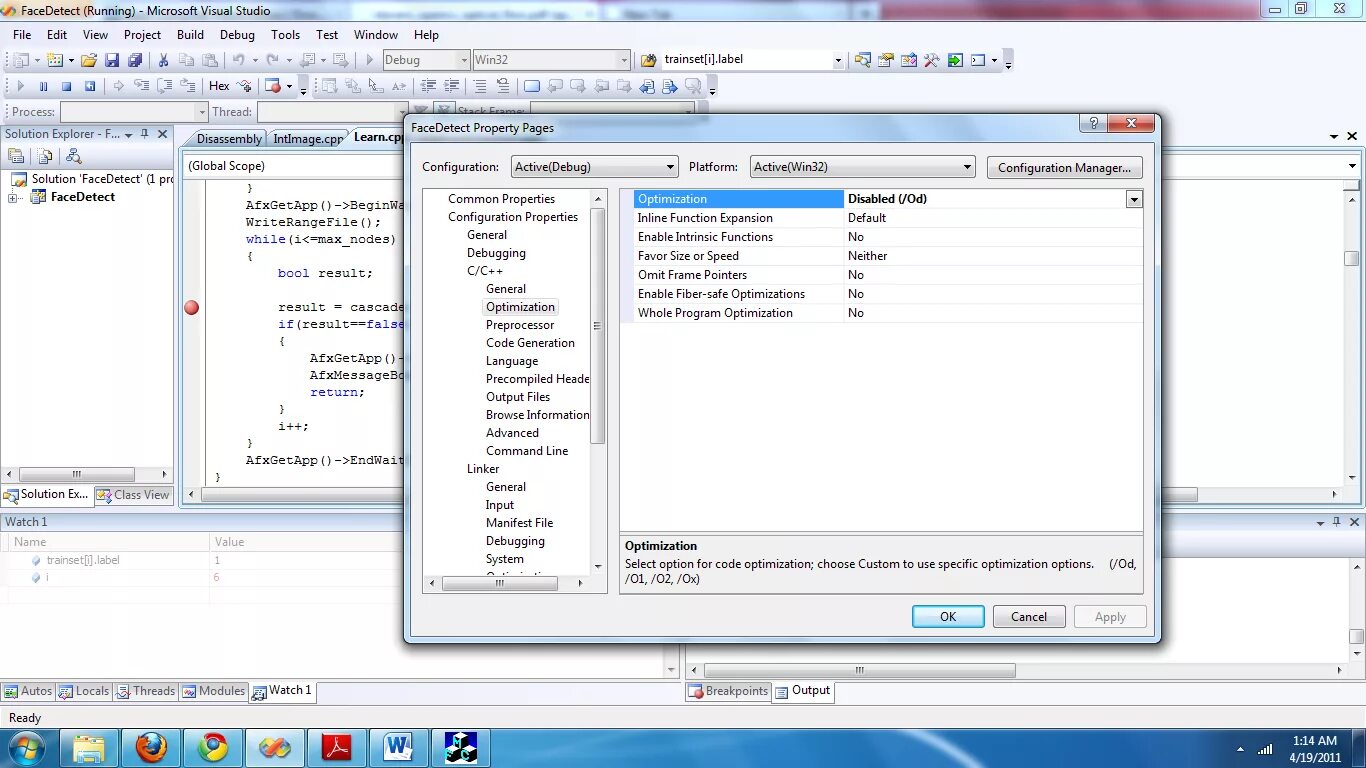This screenshot has height=768, width=1366.
Task: Click View Class Diagram in Solution Explorer toolbar
Action: (x=73, y=156)
